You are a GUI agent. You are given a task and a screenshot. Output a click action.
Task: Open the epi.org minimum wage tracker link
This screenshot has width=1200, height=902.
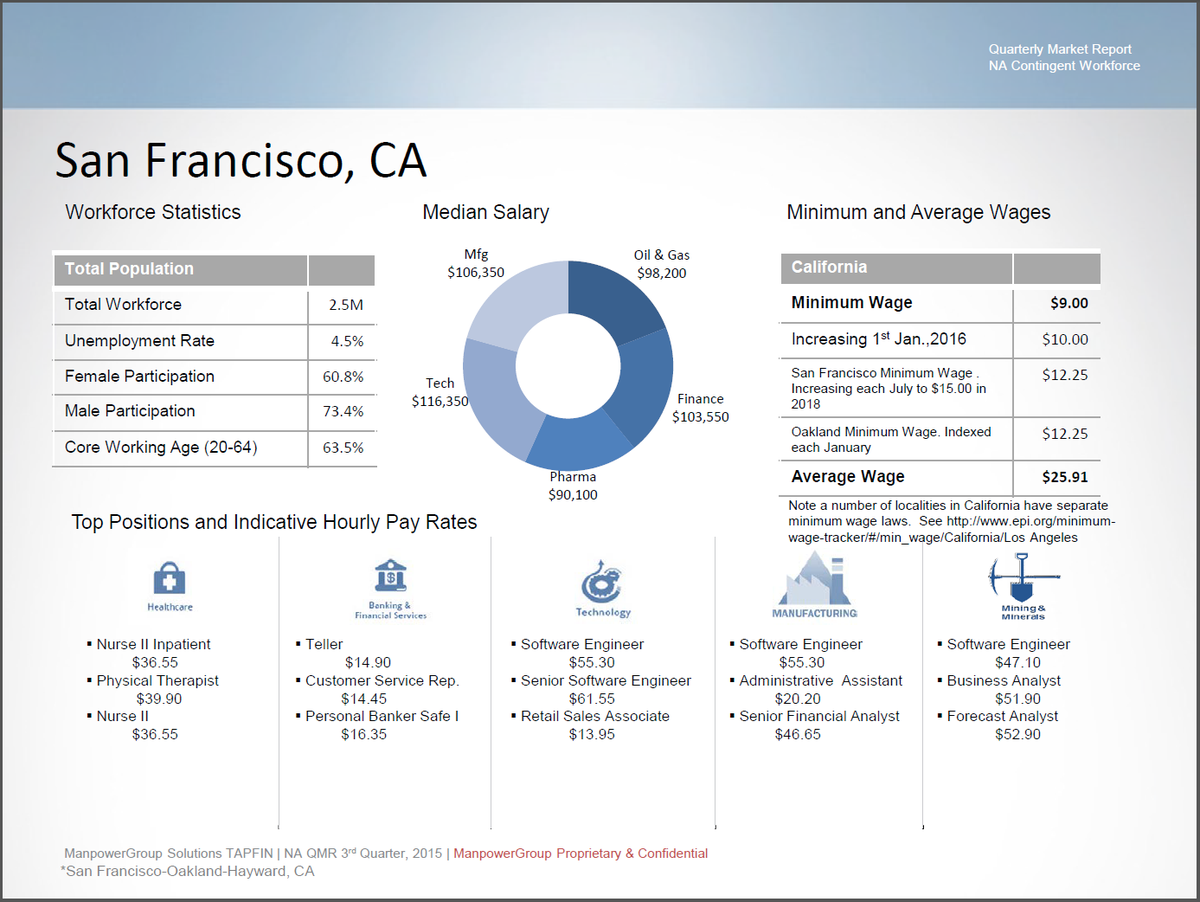(x=951, y=529)
